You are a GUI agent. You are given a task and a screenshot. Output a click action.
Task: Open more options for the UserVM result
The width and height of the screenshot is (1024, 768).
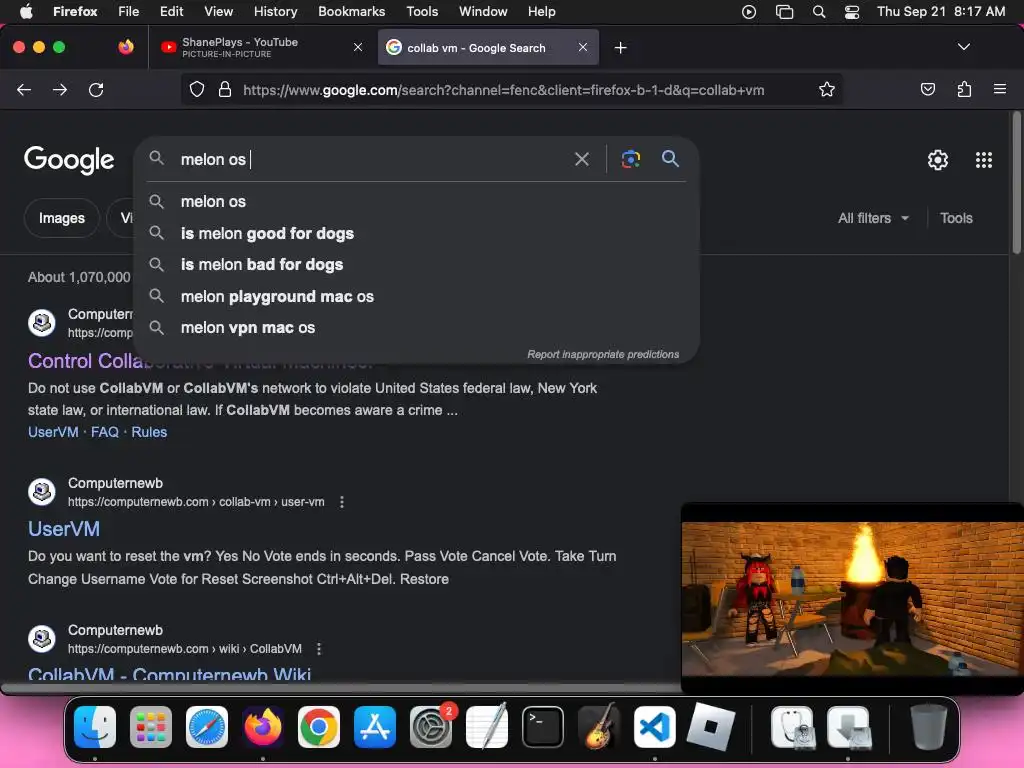(x=342, y=502)
